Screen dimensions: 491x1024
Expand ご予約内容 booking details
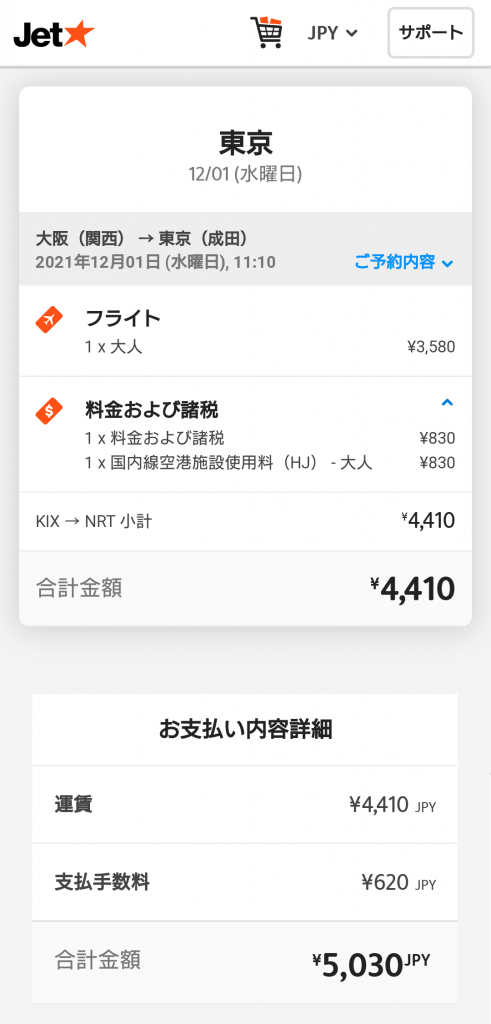pyautogui.click(x=404, y=263)
